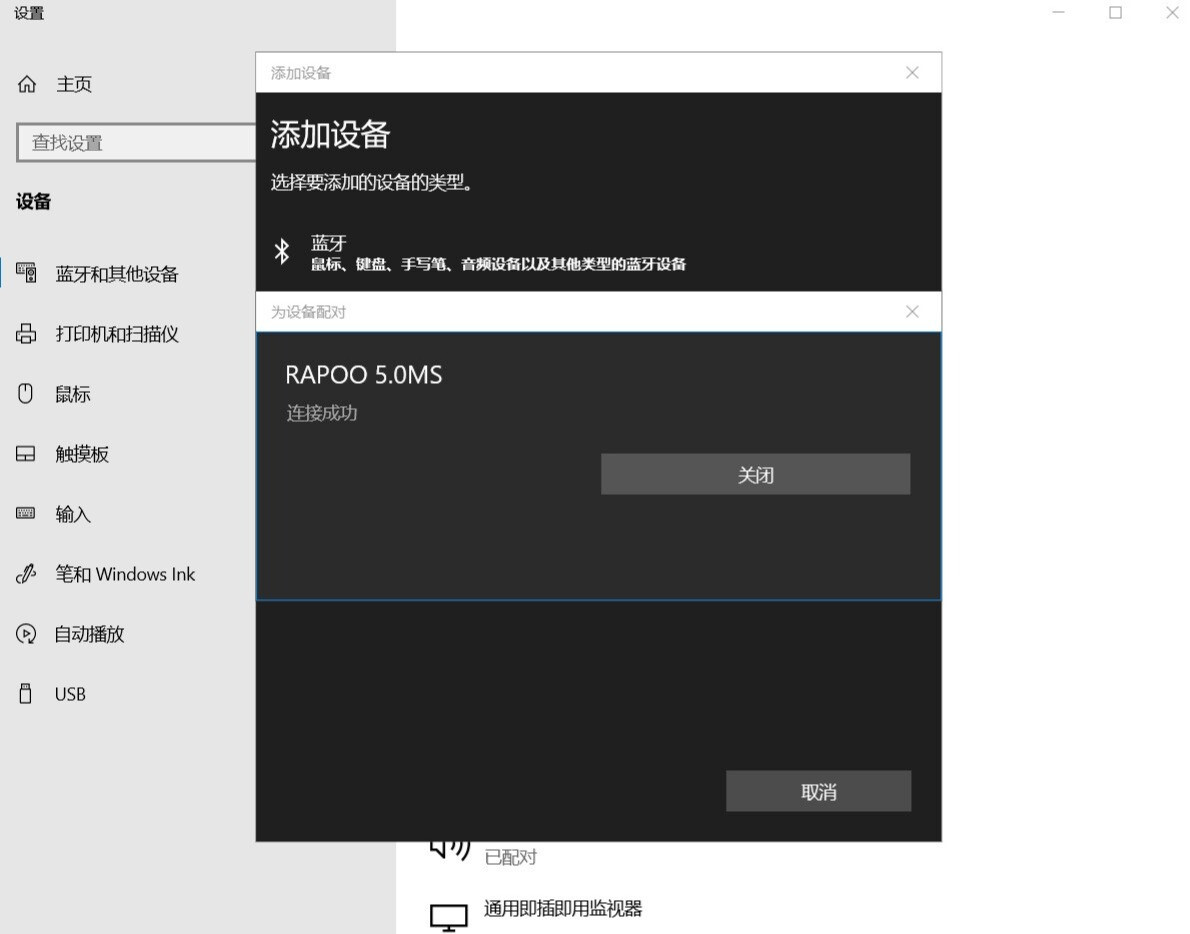Click the 蓝牙和其他设备 sidebar icon
The width and height of the screenshot is (1190, 934).
[26, 273]
